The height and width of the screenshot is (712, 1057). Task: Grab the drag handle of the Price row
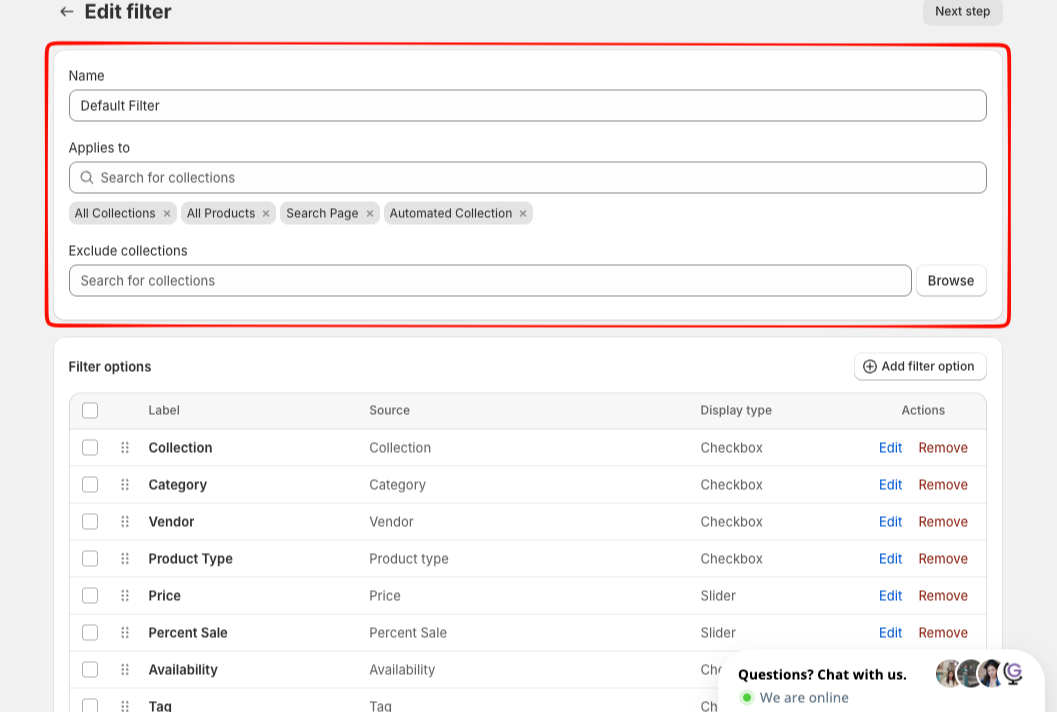coord(125,596)
